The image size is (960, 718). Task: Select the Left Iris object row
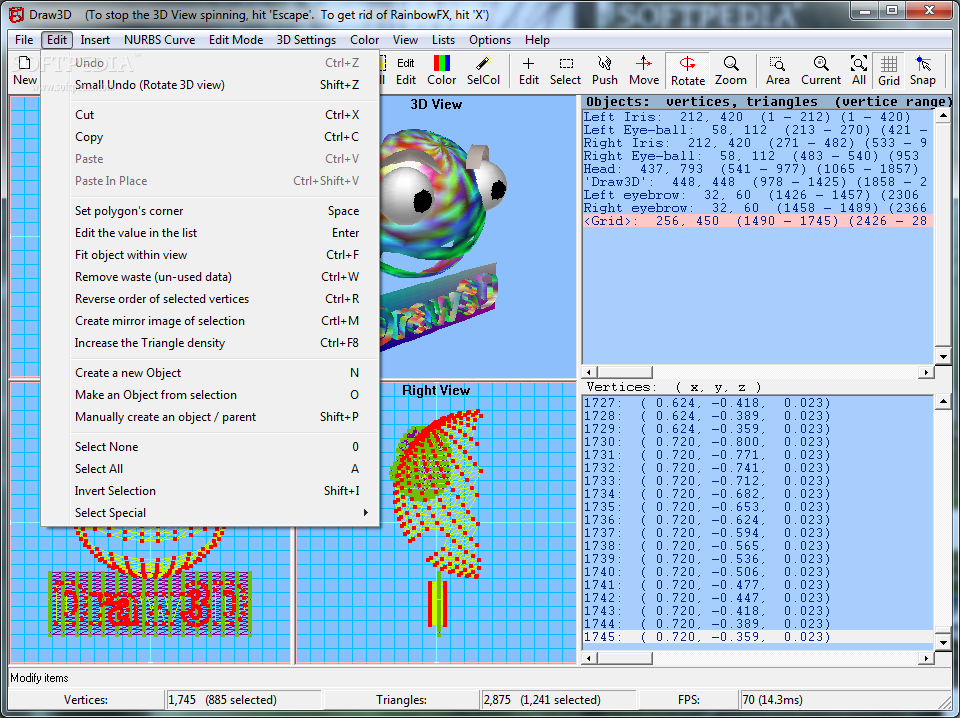(758, 117)
